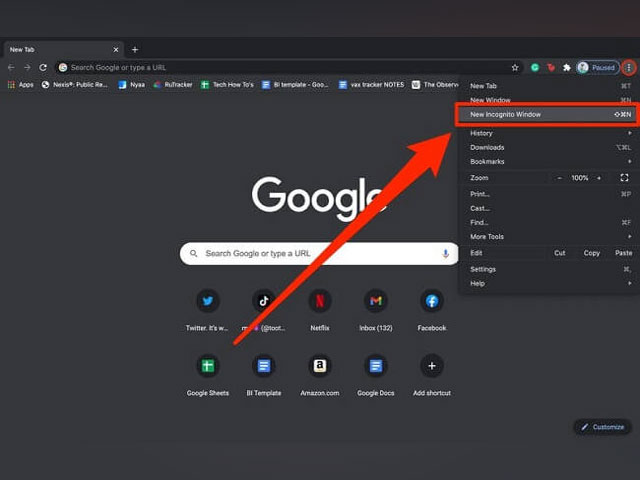This screenshot has width=640, height=480.
Task: Expand the Bookmarks submenu
Action: click(550, 162)
